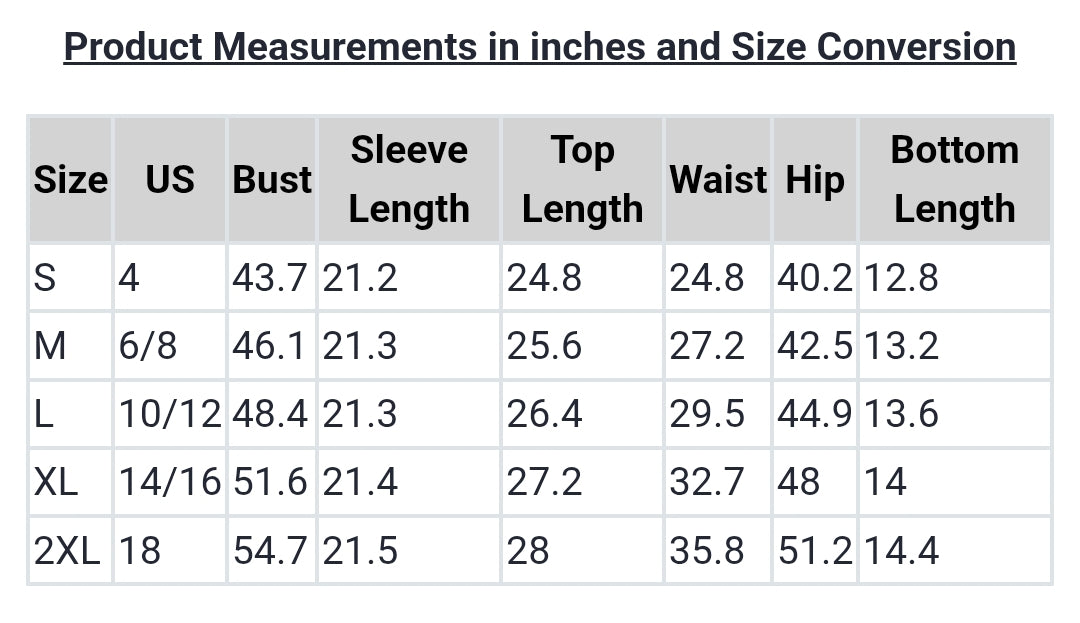Select the Hip column header
The width and height of the screenshot is (1080, 623).
(814, 180)
